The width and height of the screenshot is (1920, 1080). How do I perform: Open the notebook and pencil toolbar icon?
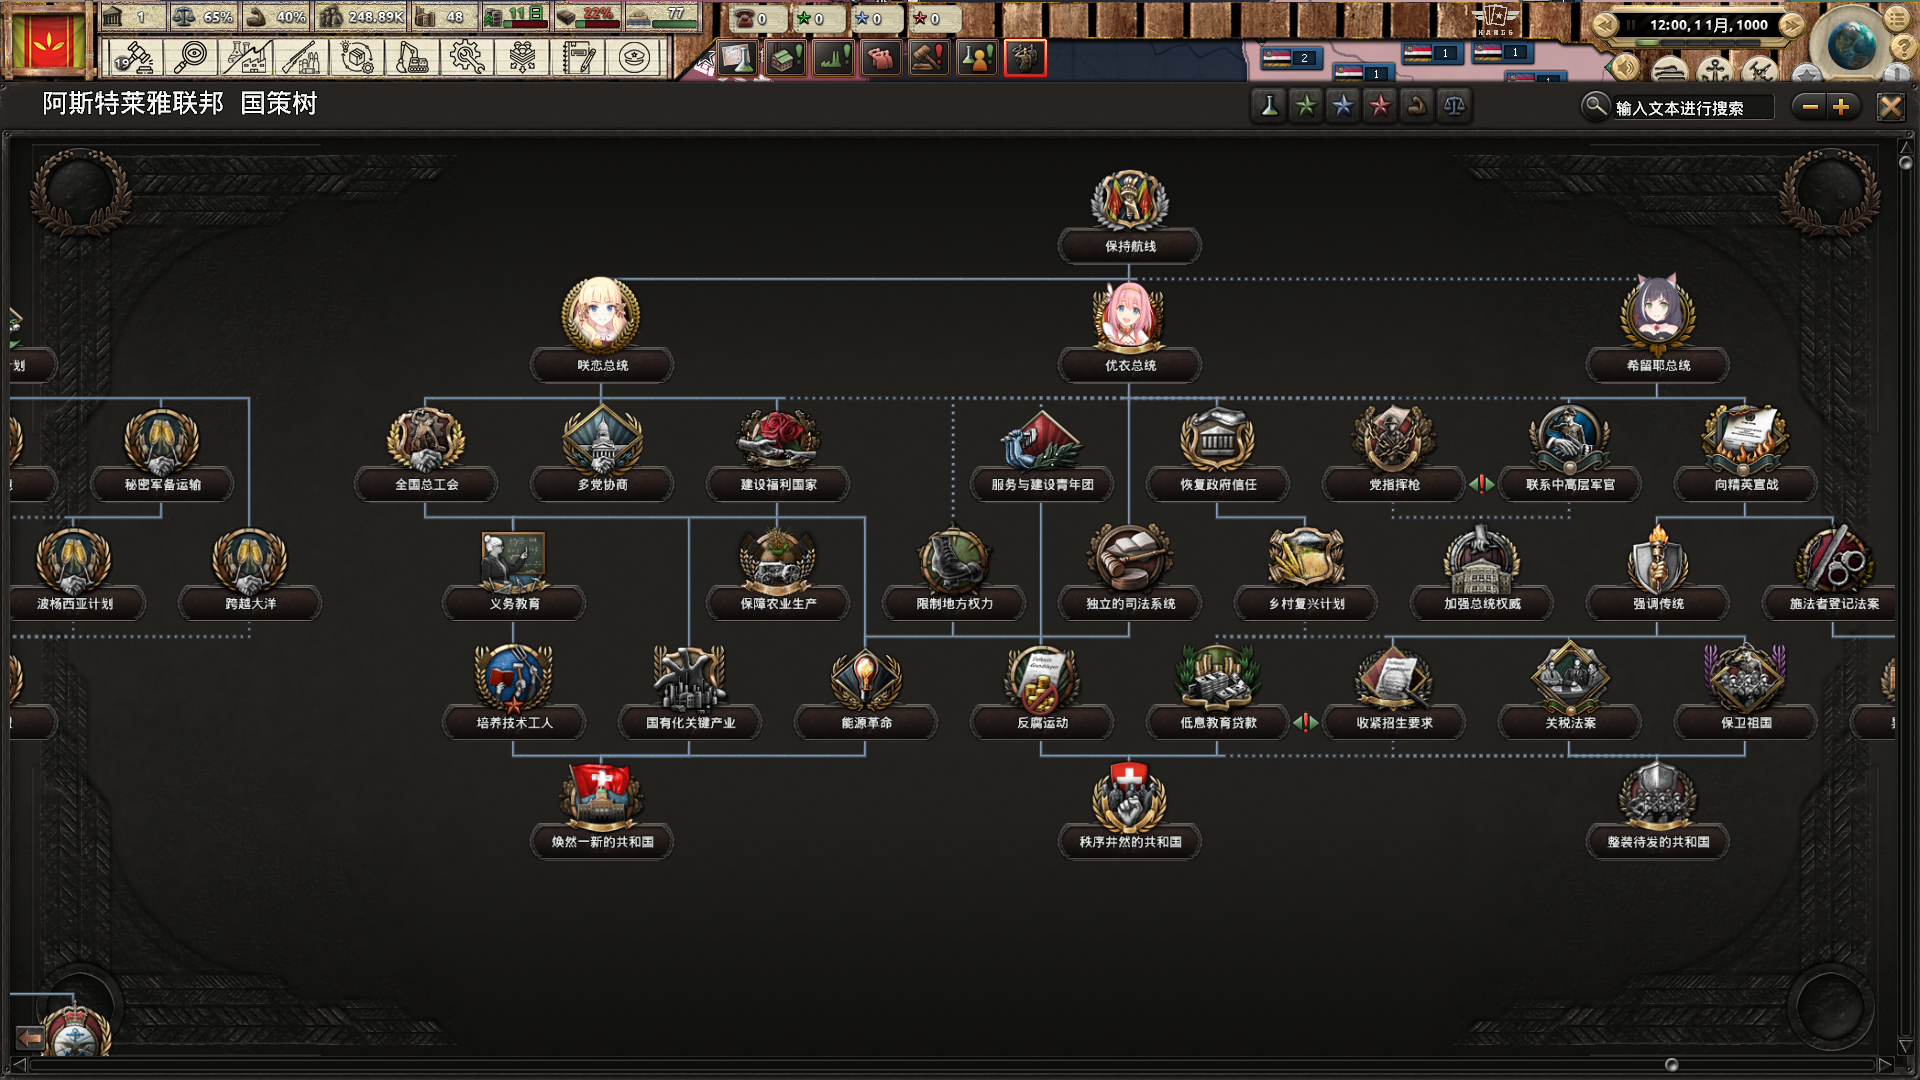pos(578,58)
